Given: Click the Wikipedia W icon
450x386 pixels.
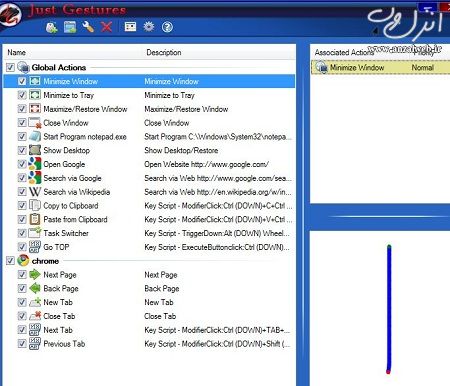Looking at the screenshot, I should 35,192.
